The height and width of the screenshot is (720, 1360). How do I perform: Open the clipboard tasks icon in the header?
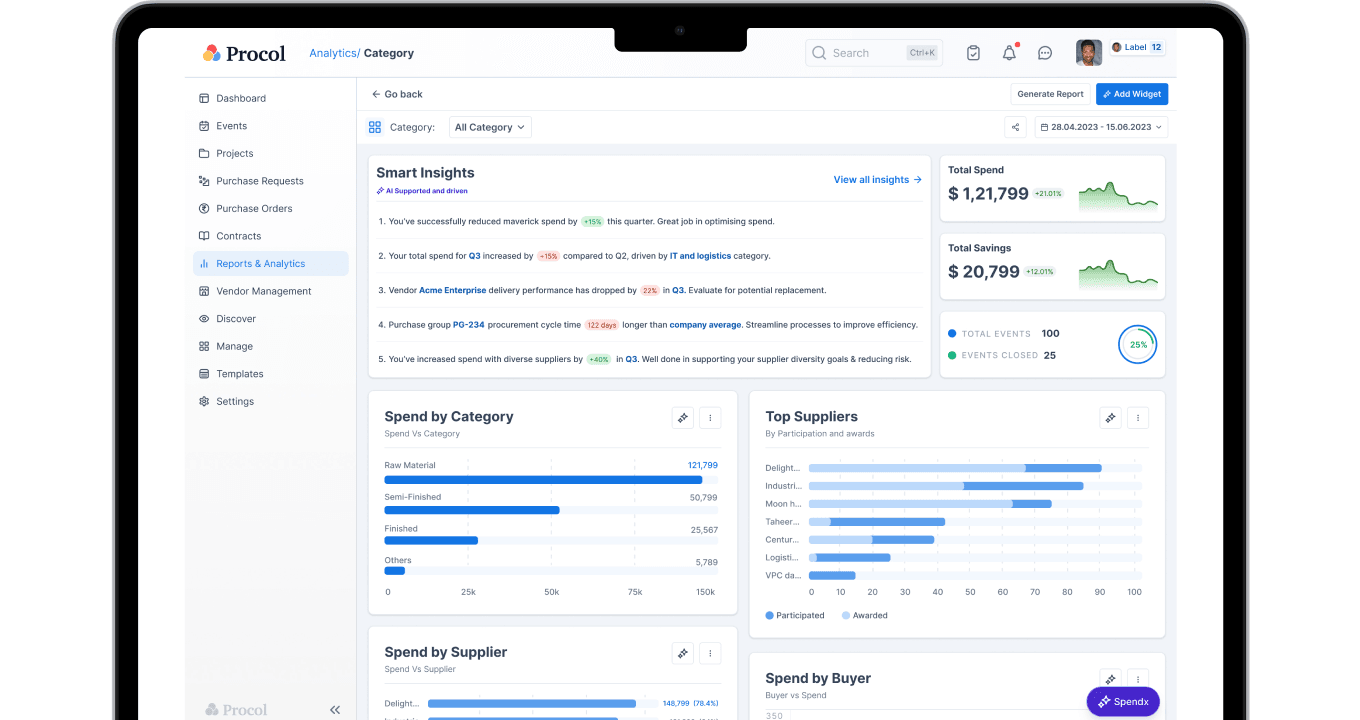click(x=973, y=52)
